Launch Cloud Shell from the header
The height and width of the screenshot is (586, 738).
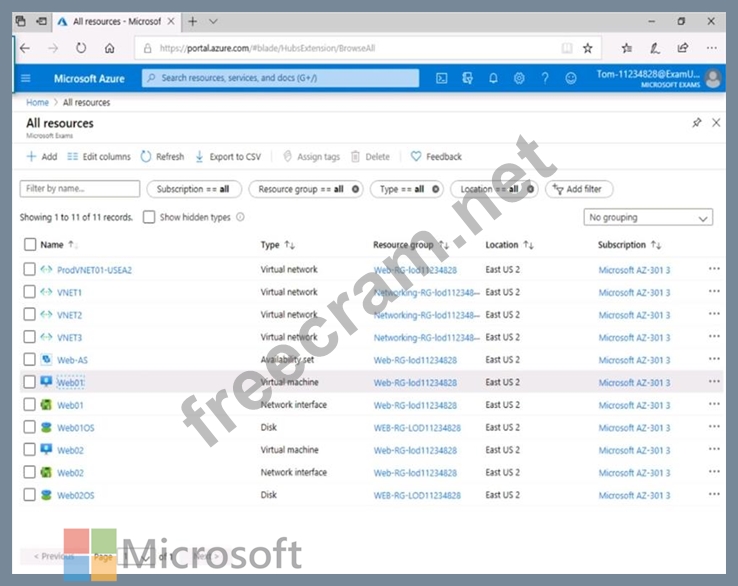click(x=441, y=78)
